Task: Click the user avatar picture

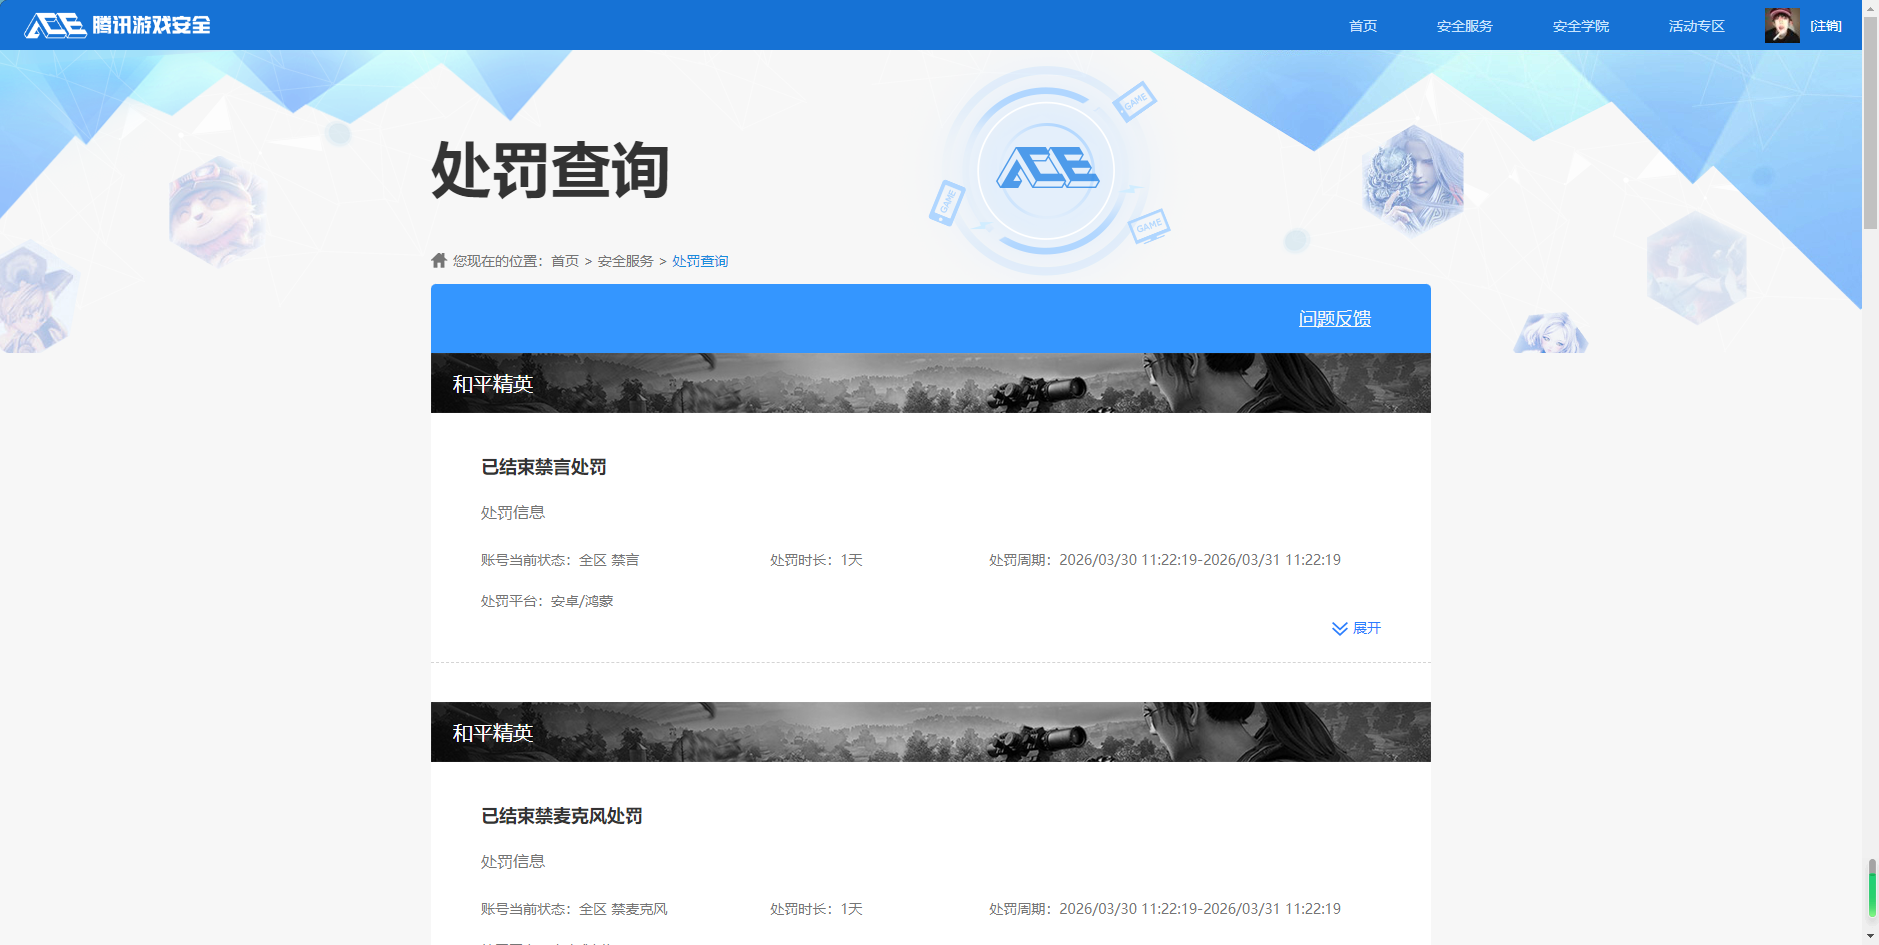Action: 1782,25
